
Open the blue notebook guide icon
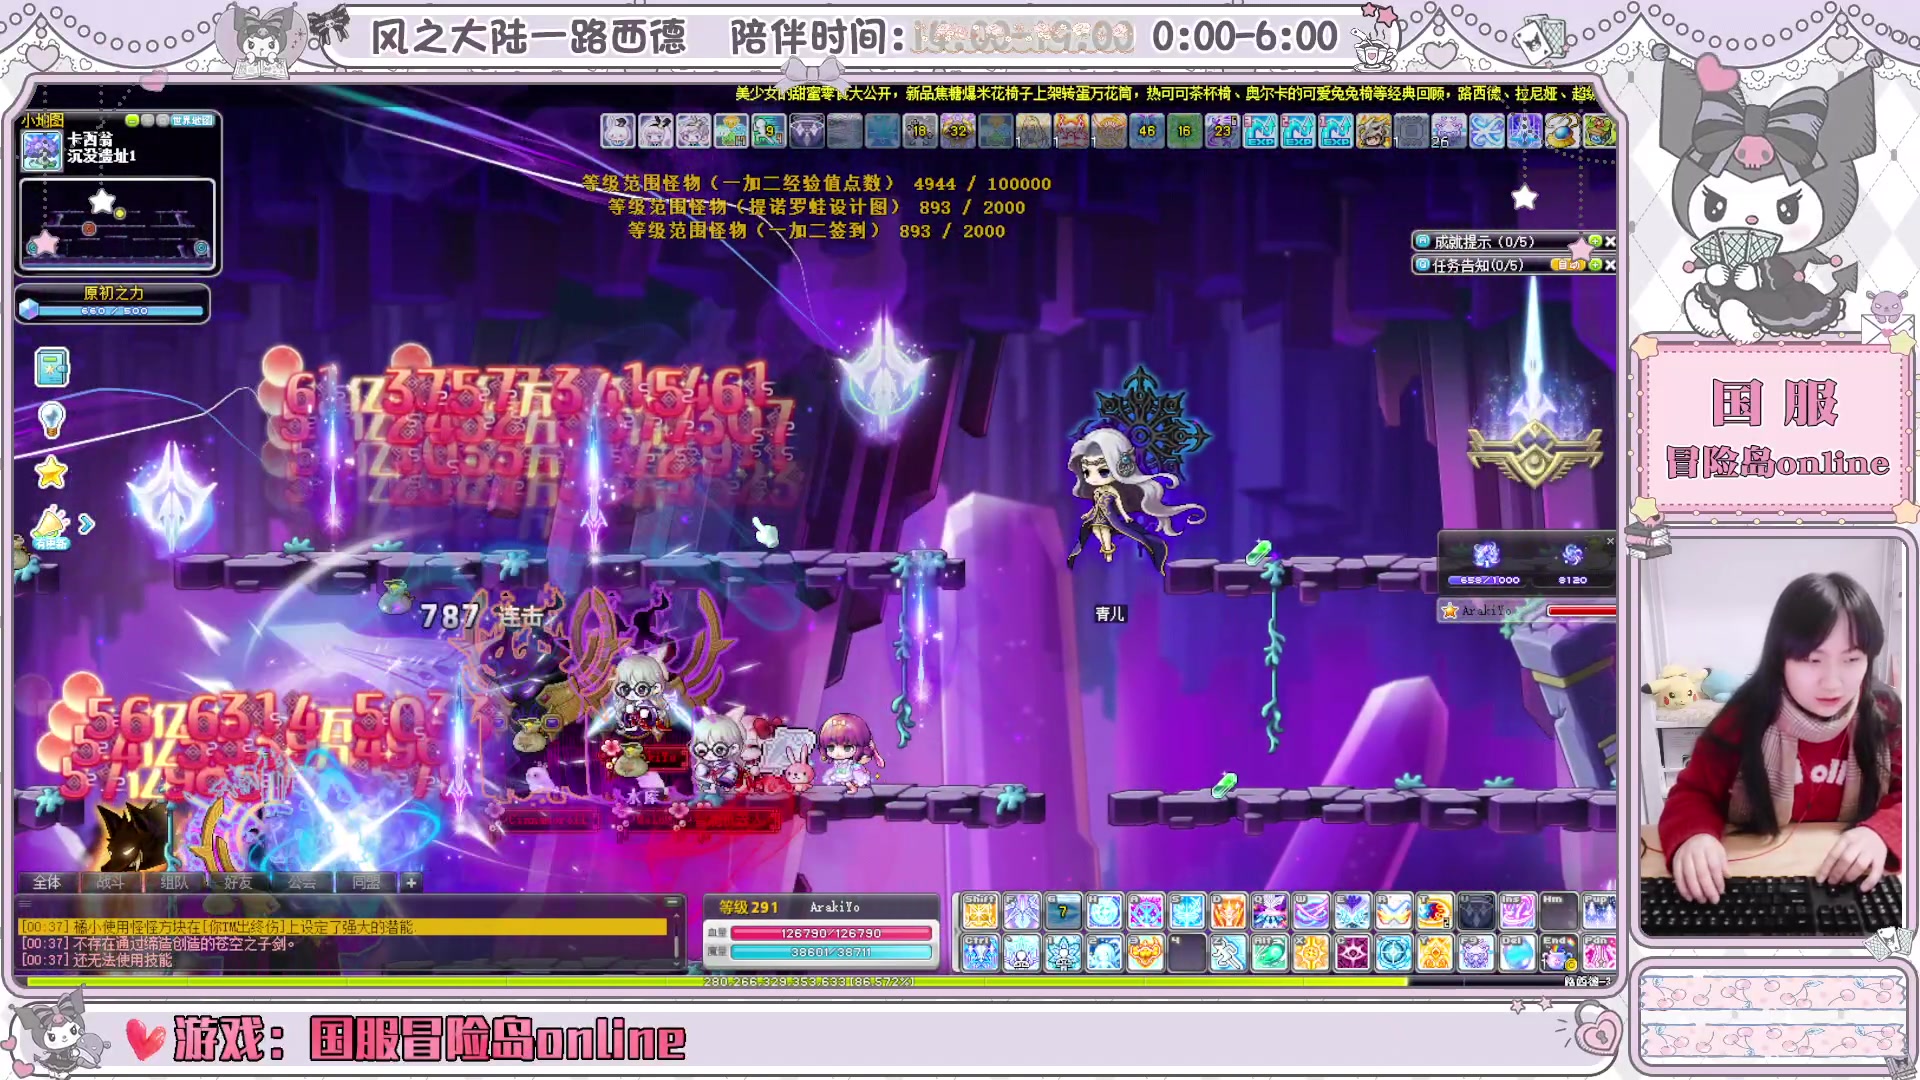pos(52,367)
